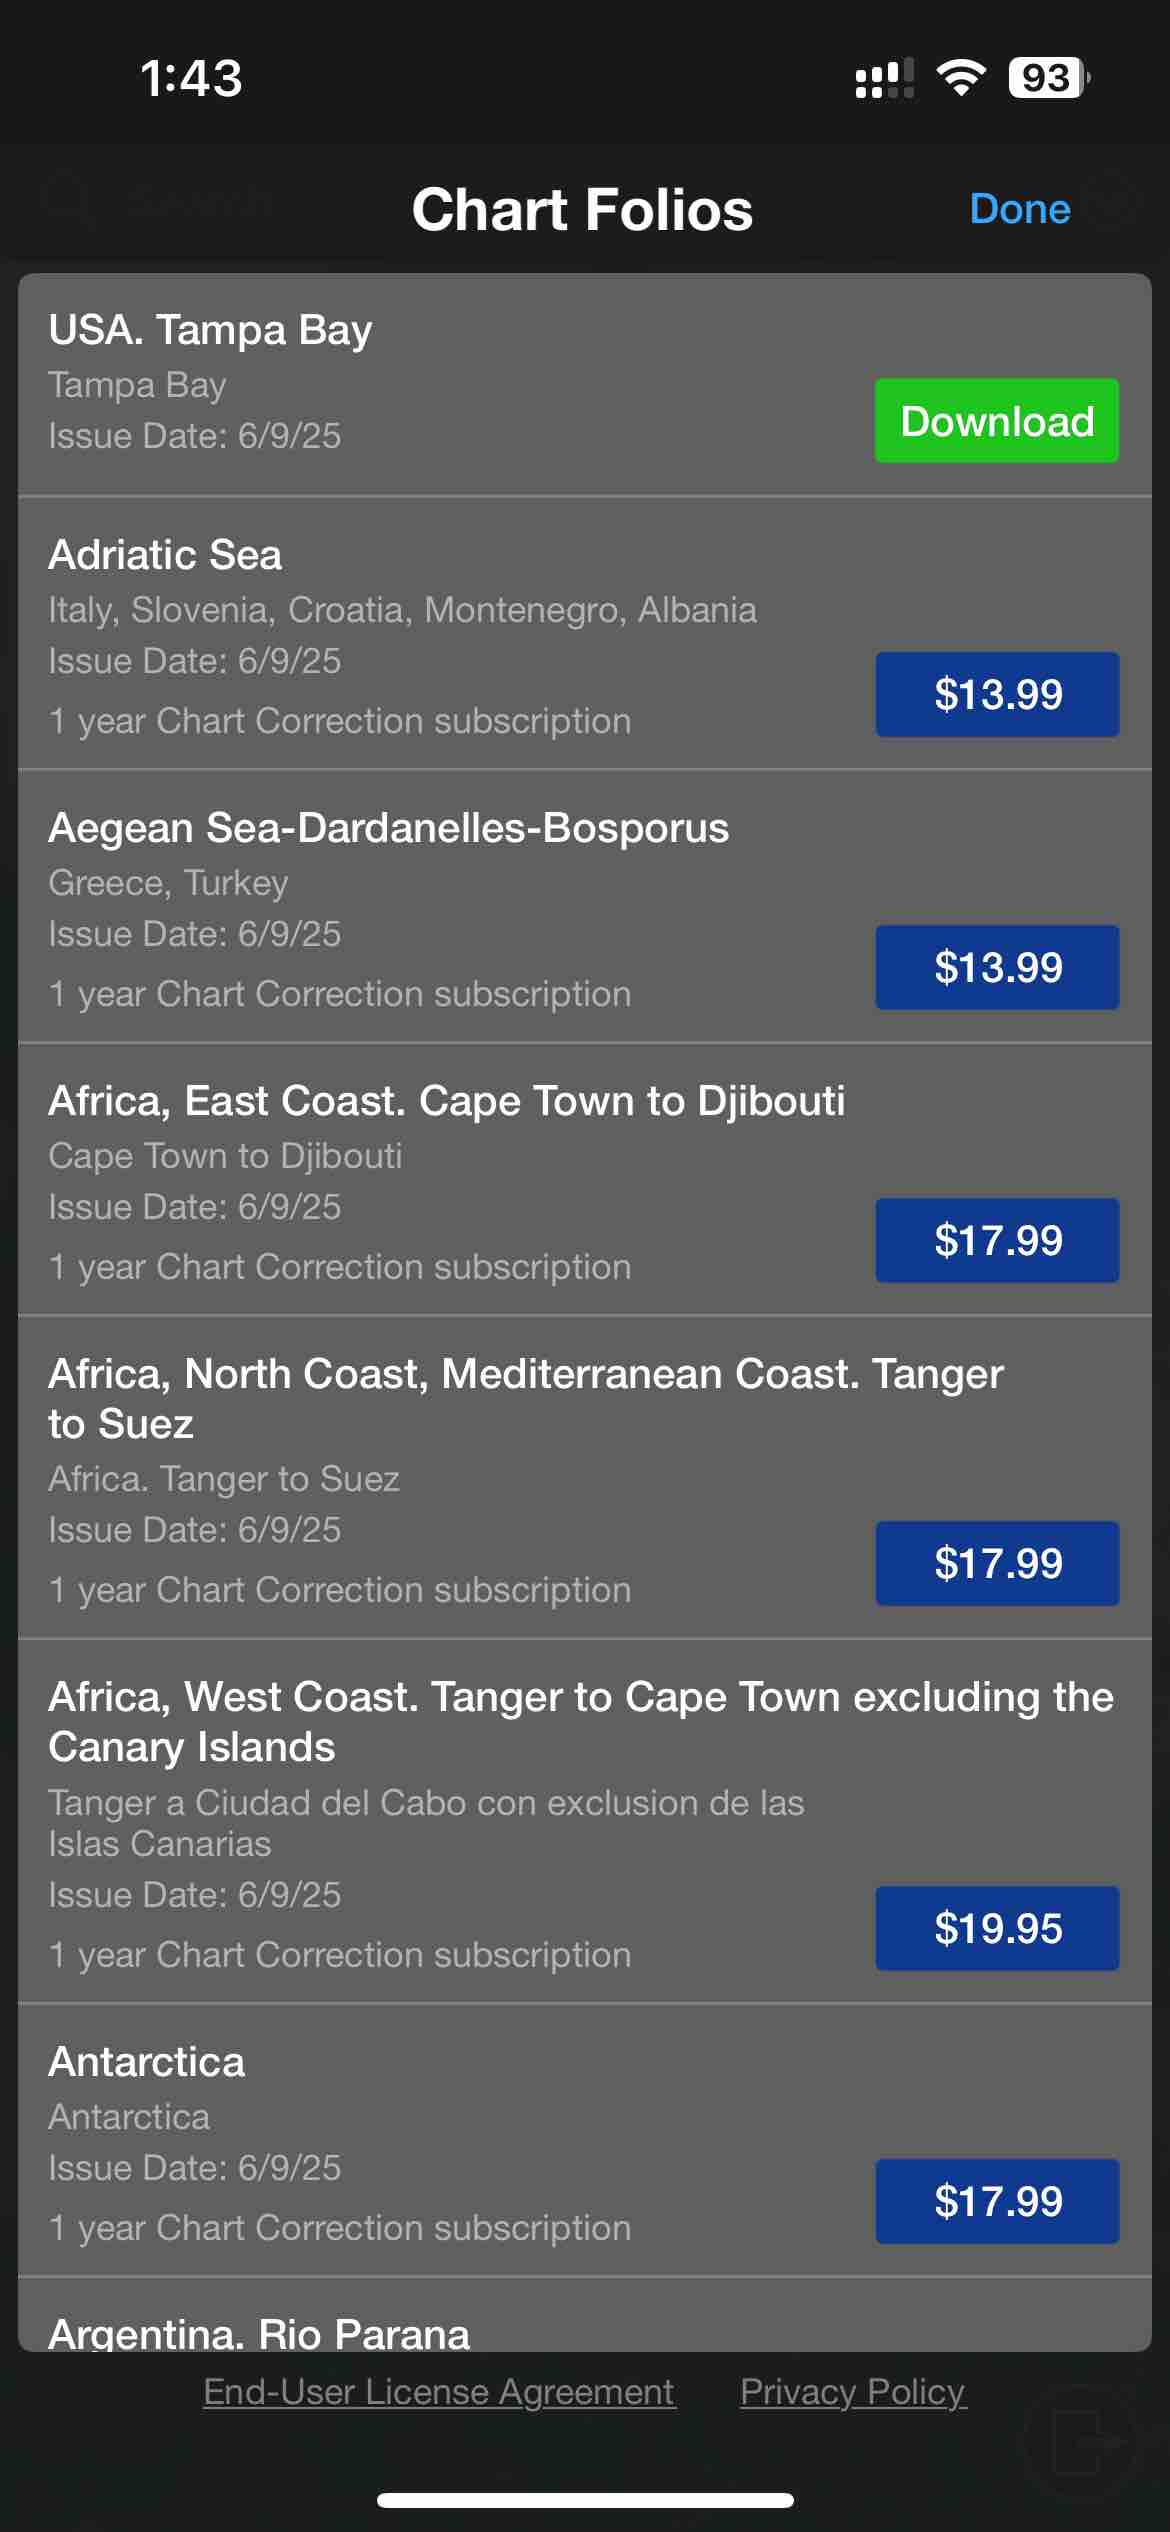Buy Africa West Coast folio for $19.95
The image size is (1170, 2532).
(x=997, y=1928)
